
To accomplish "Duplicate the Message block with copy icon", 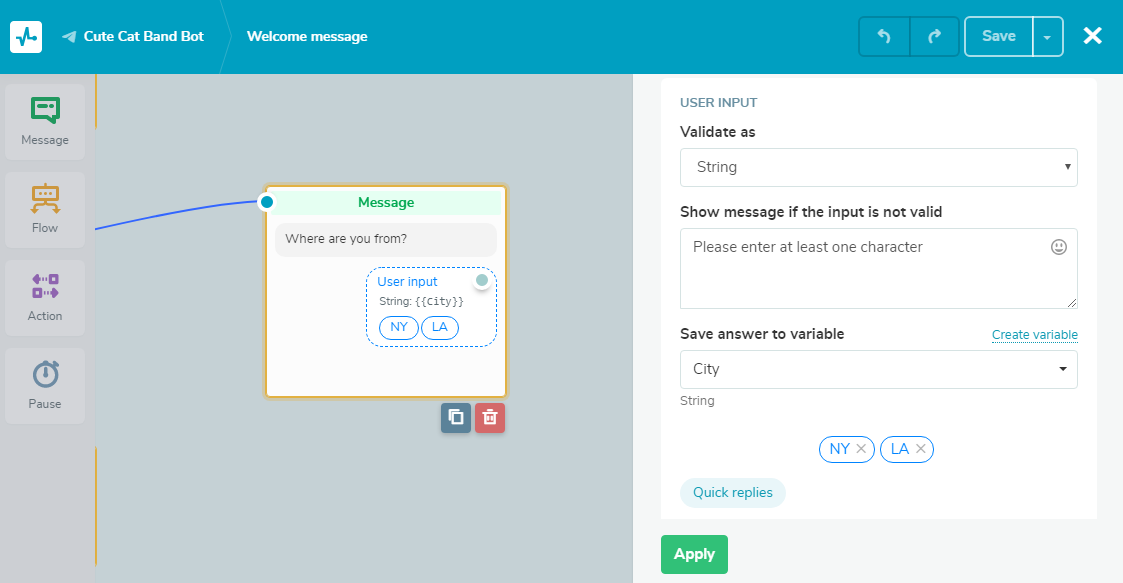I will 456,418.
